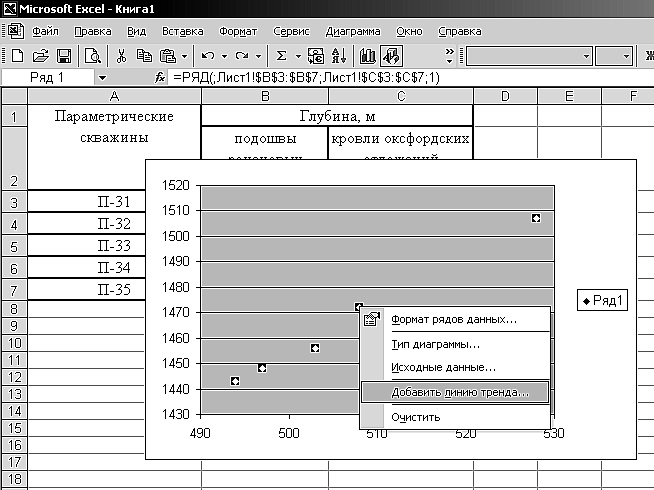Click the Глубина, м header cell

point(337,116)
